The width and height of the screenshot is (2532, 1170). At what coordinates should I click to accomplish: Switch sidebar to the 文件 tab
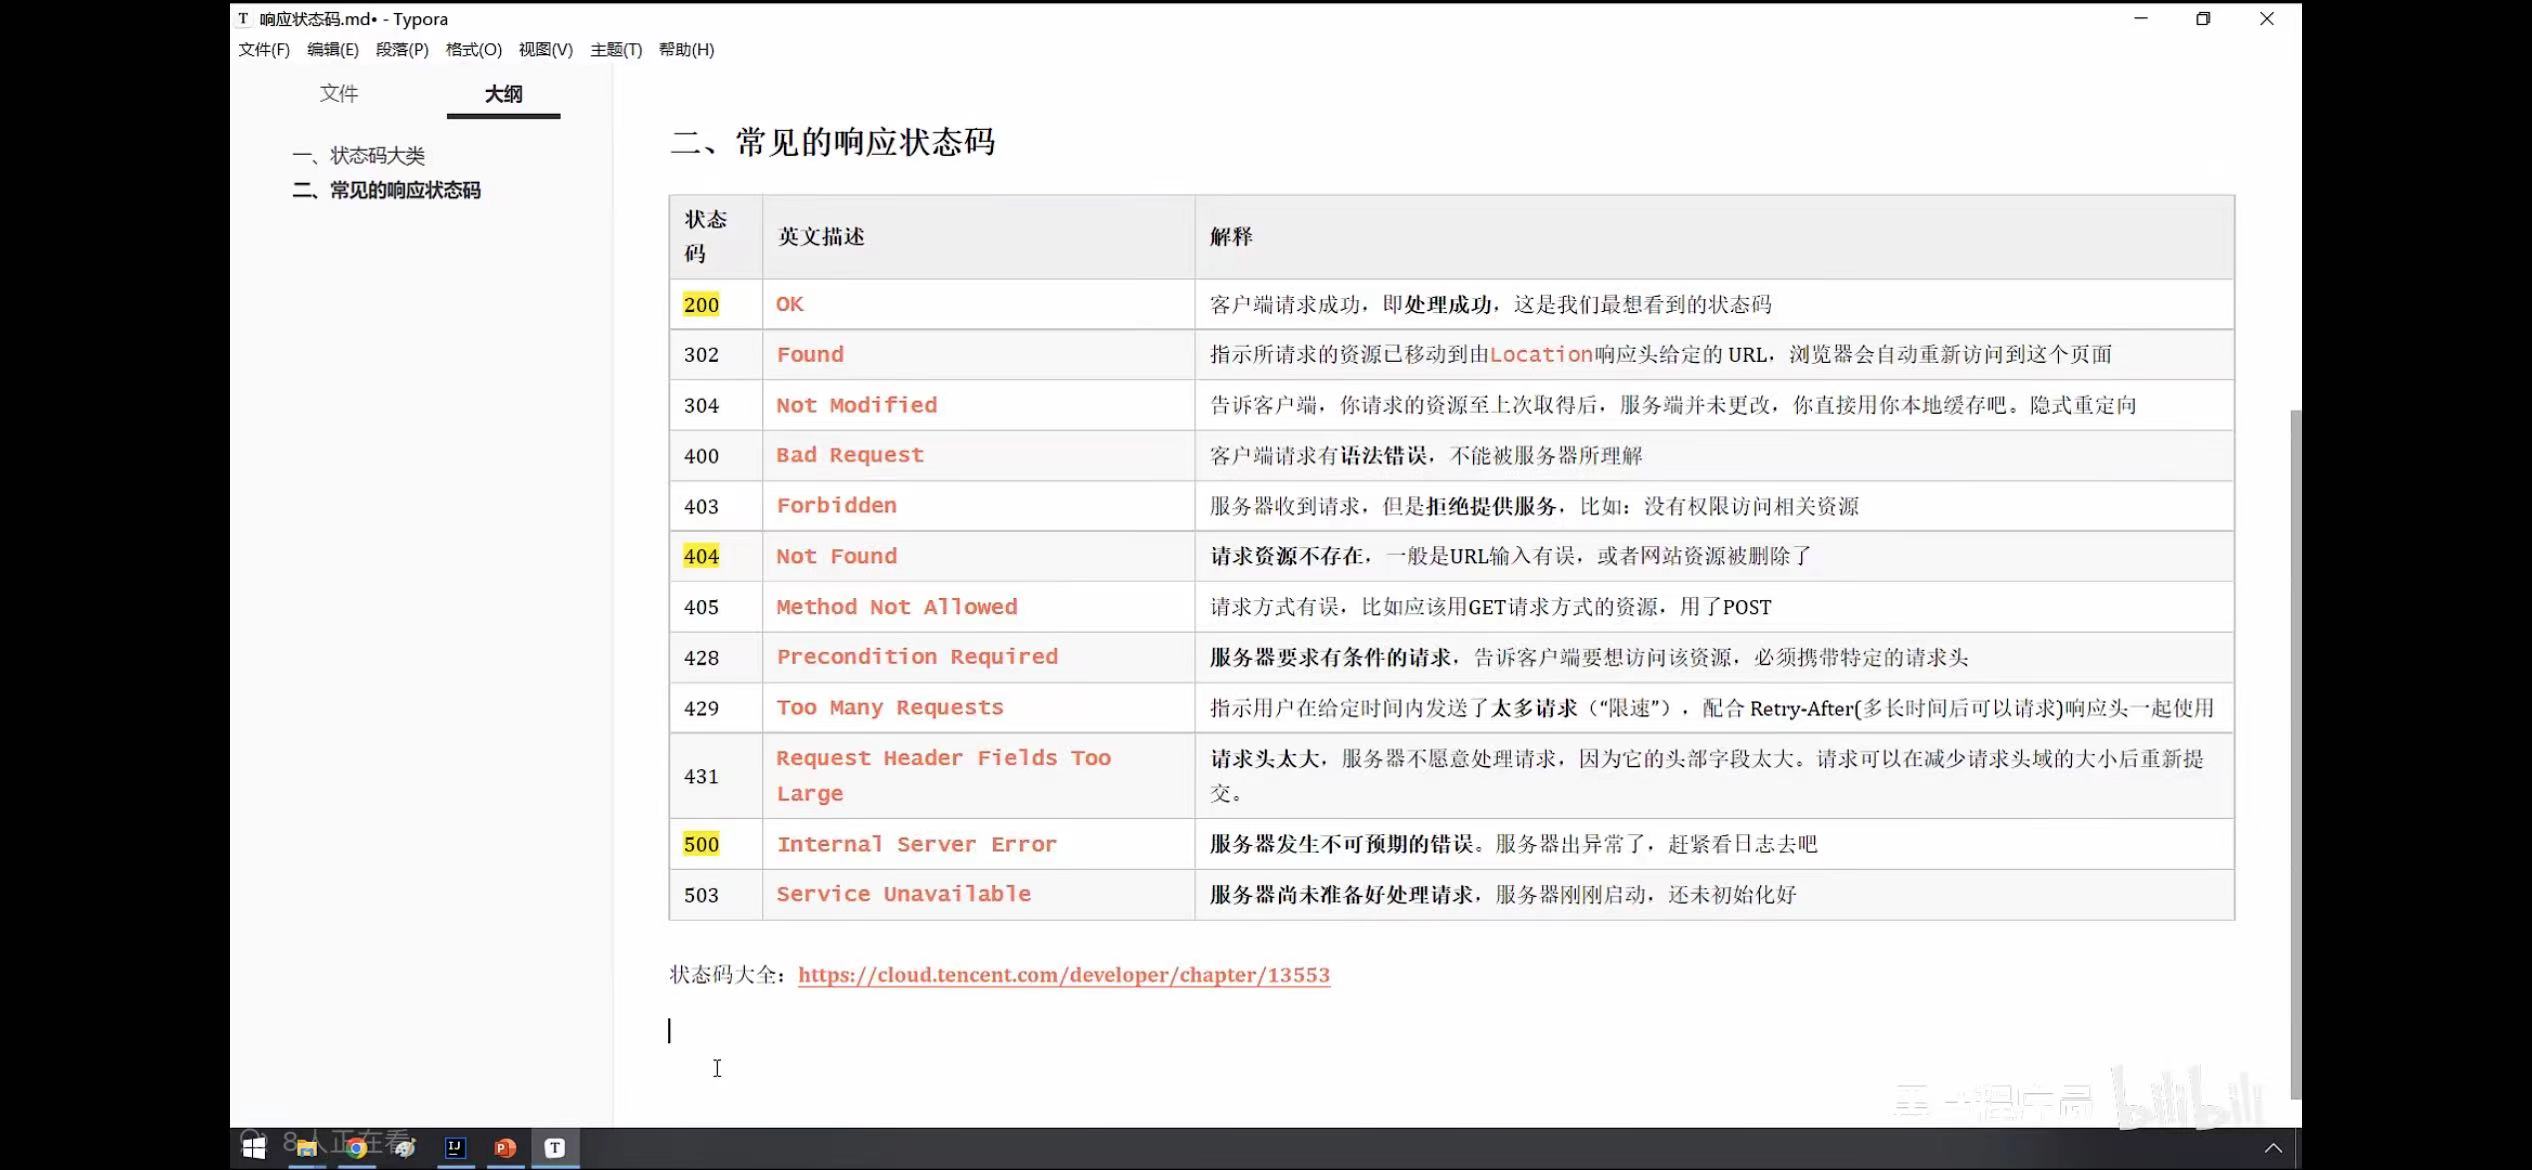339,94
